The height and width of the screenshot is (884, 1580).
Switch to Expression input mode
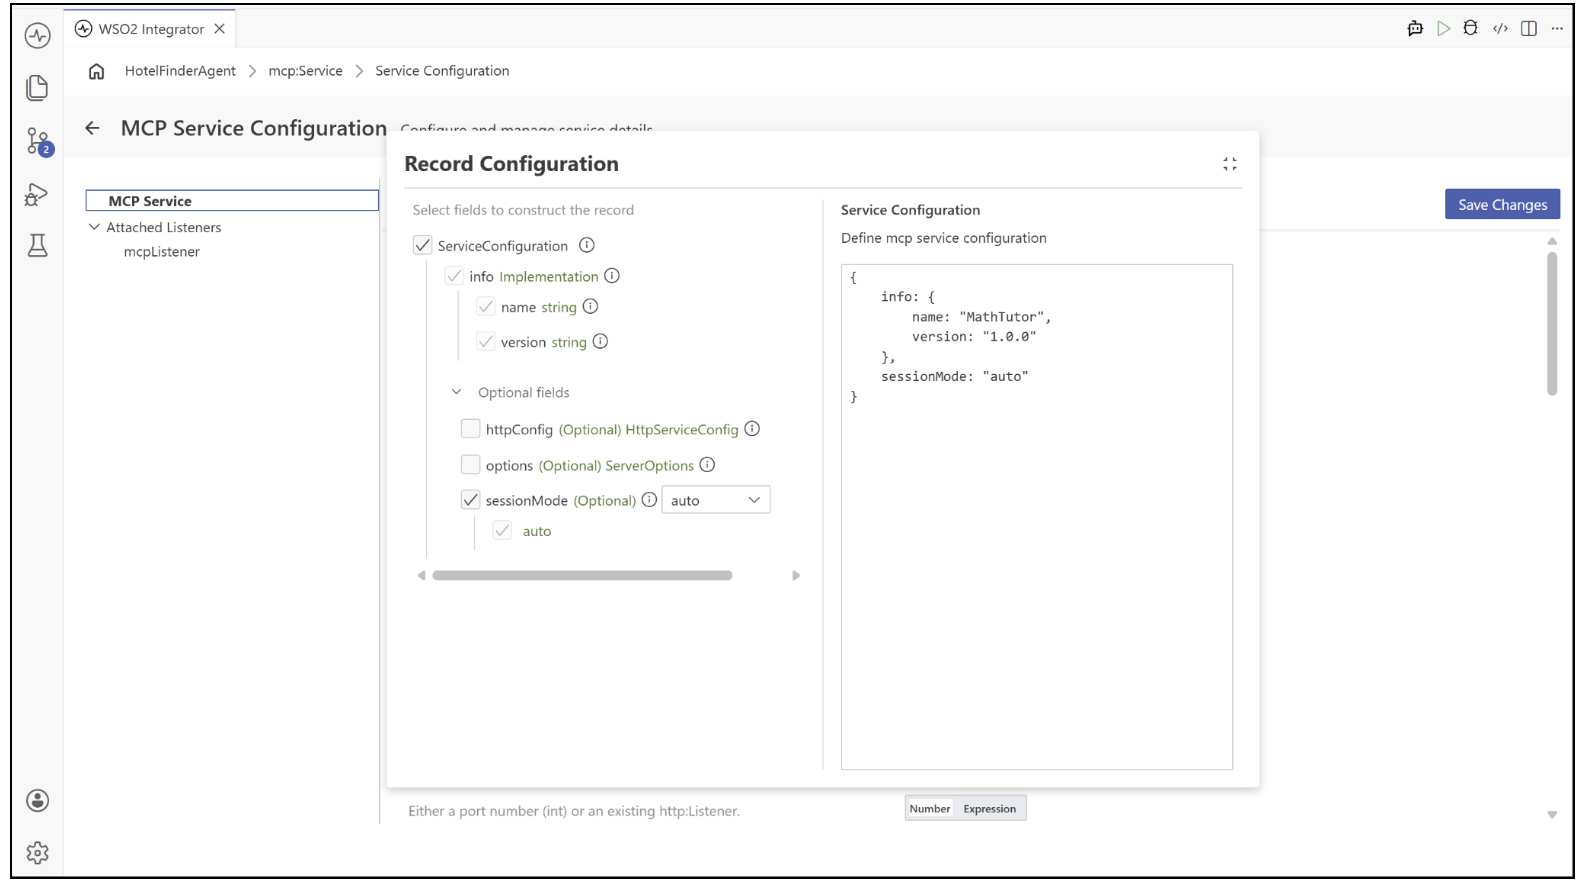[990, 809]
